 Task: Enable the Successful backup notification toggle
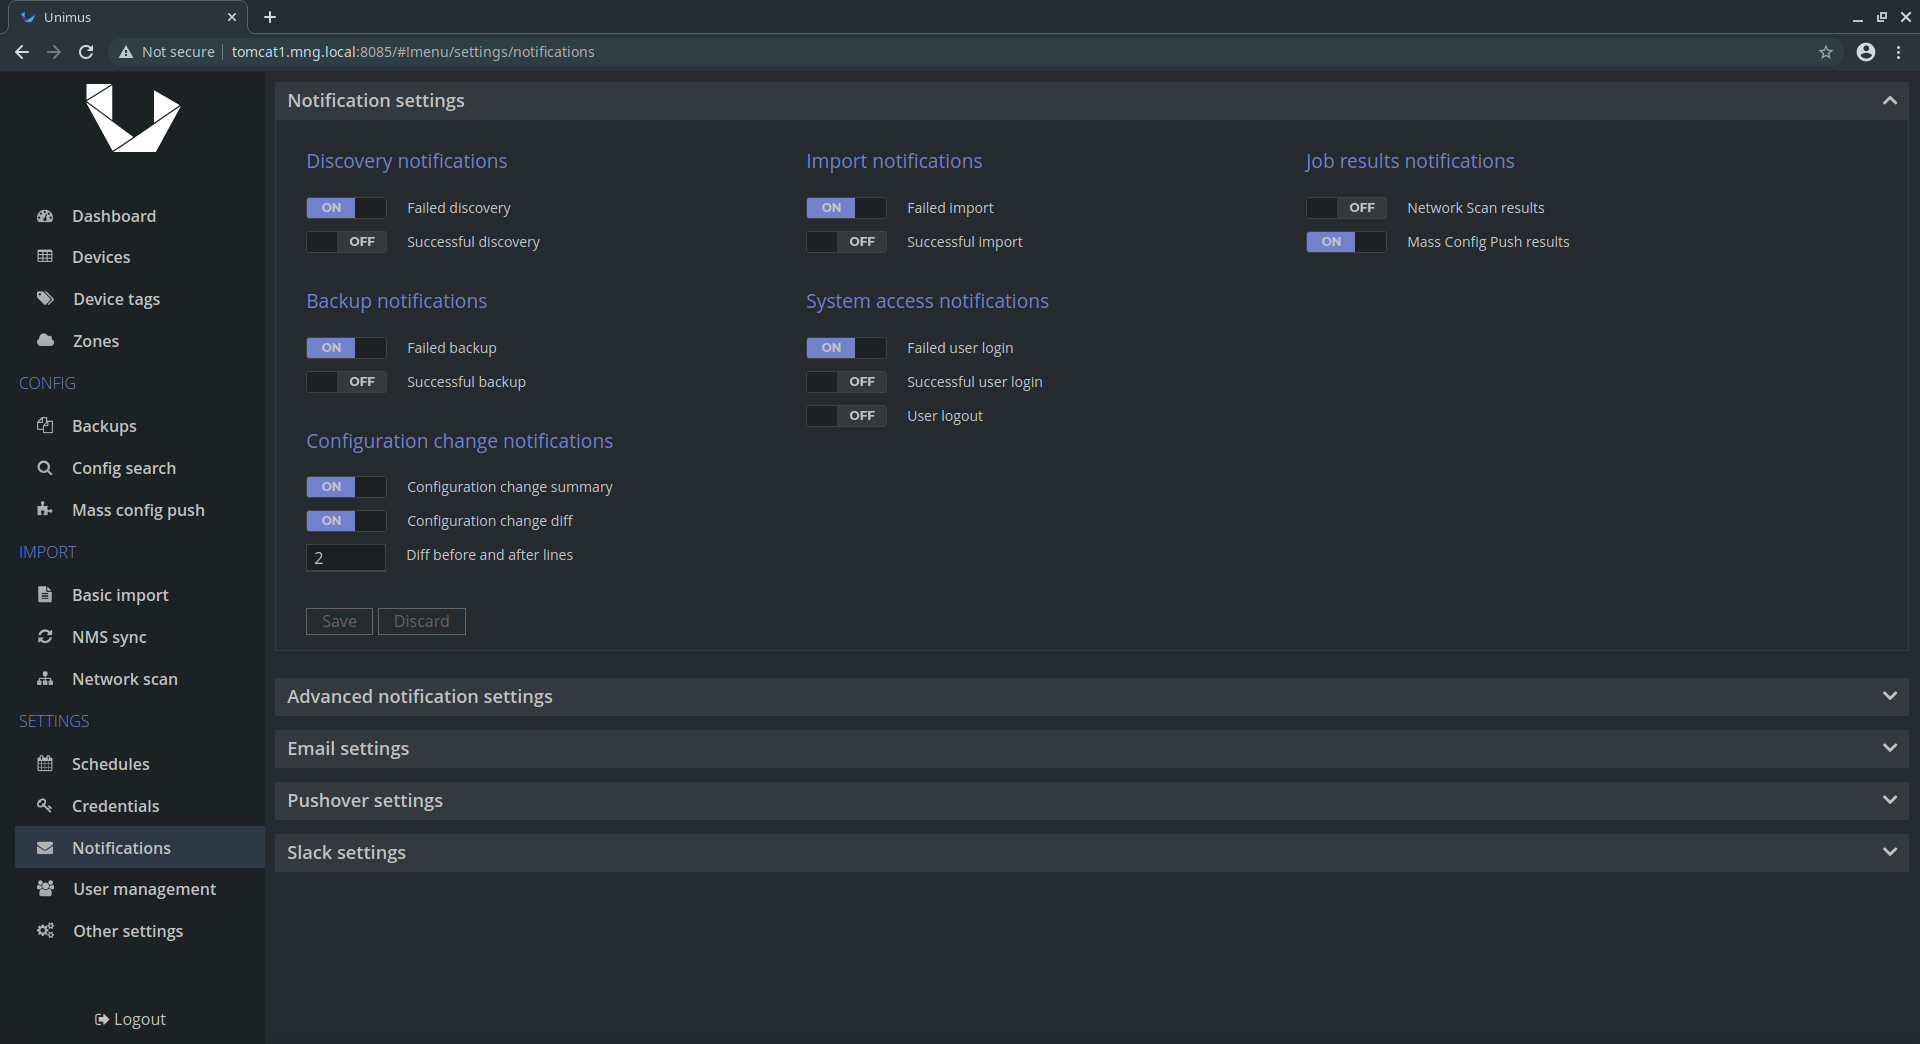click(x=345, y=382)
